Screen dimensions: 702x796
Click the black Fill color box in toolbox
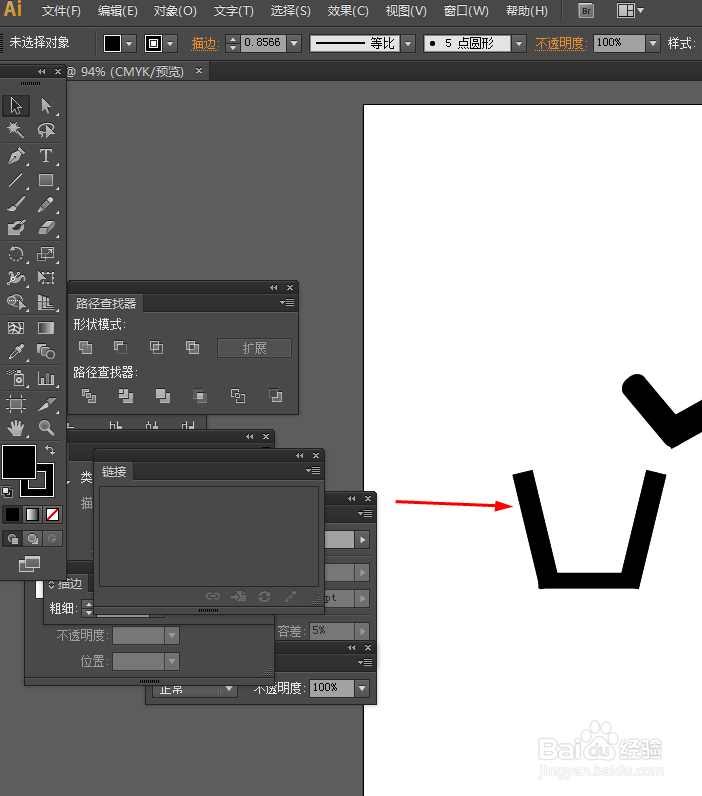coord(19,461)
